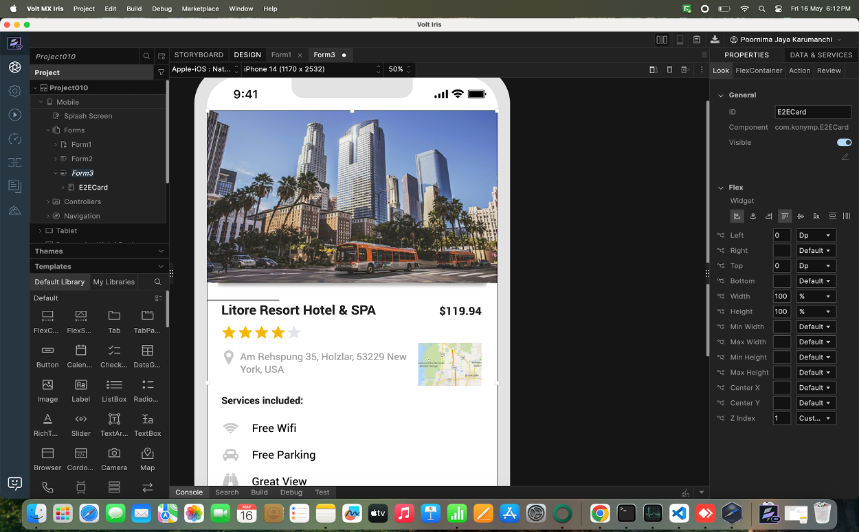Toggle pin icon beside Right property

click(721, 251)
